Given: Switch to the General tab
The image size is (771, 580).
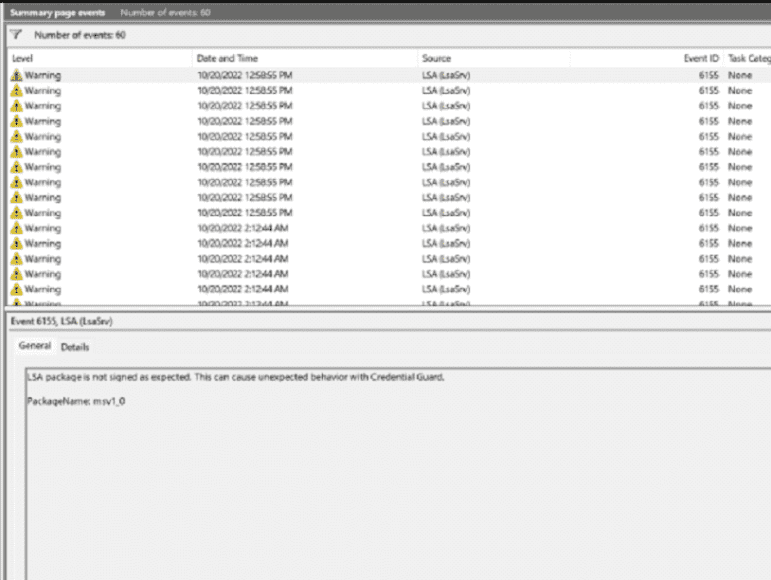Looking at the screenshot, I should [34, 346].
